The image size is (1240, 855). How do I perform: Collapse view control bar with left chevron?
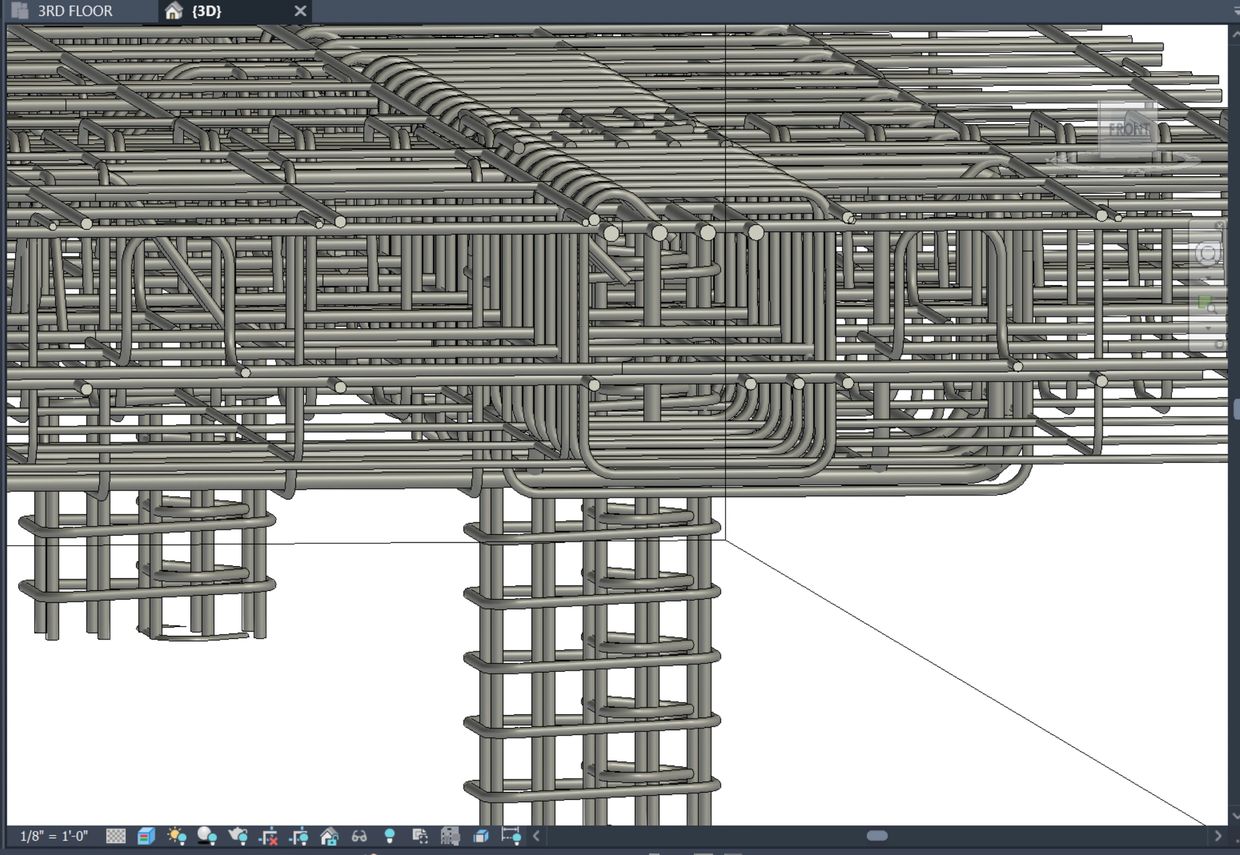(537, 836)
